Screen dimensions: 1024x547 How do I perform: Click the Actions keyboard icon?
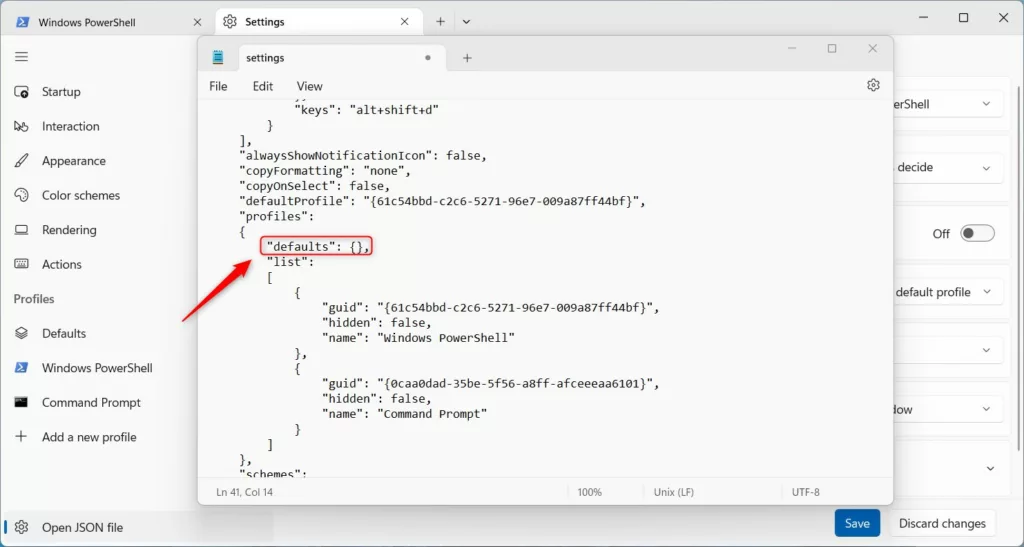pyautogui.click(x=22, y=264)
